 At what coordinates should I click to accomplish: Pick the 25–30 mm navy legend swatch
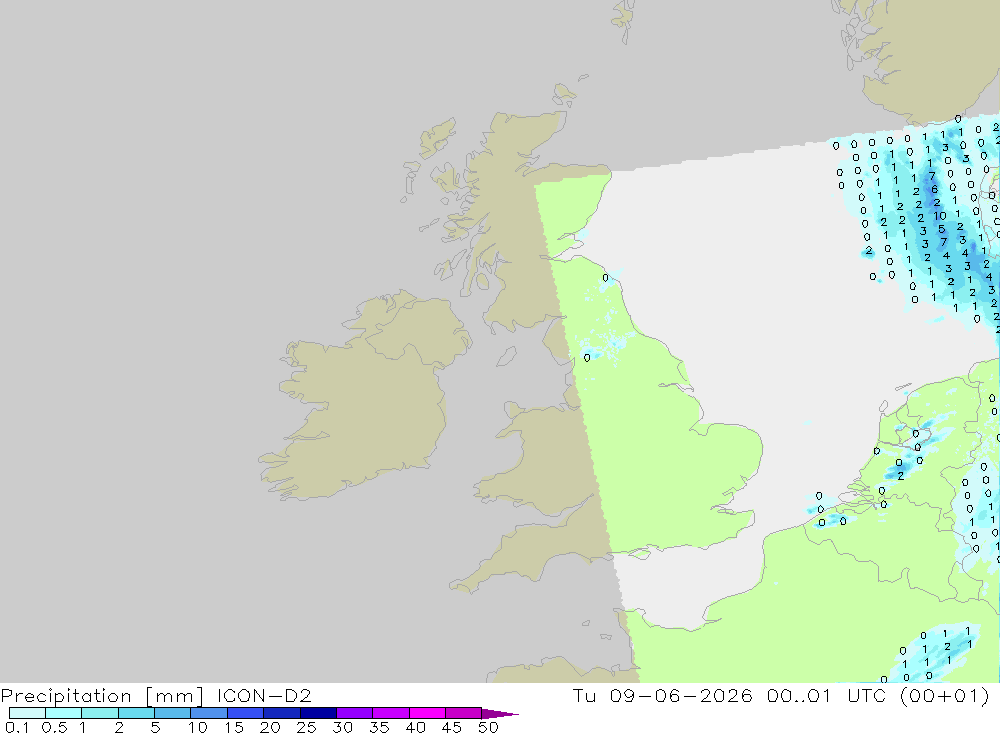pos(318,713)
